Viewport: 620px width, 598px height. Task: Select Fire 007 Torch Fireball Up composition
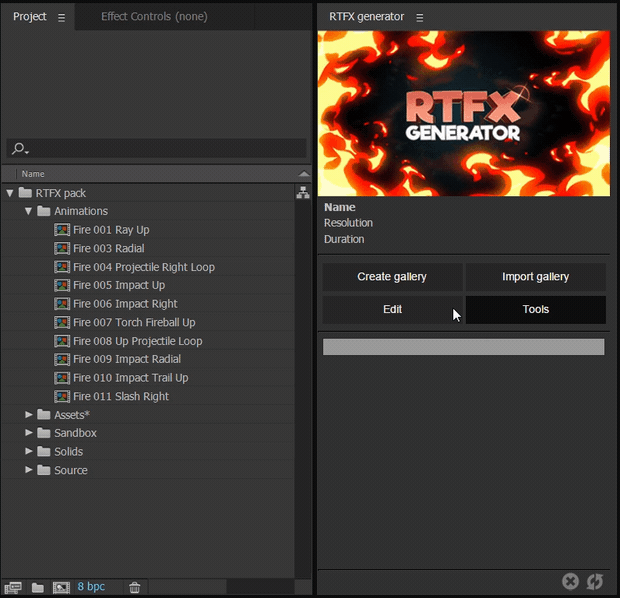pos(133,322)
